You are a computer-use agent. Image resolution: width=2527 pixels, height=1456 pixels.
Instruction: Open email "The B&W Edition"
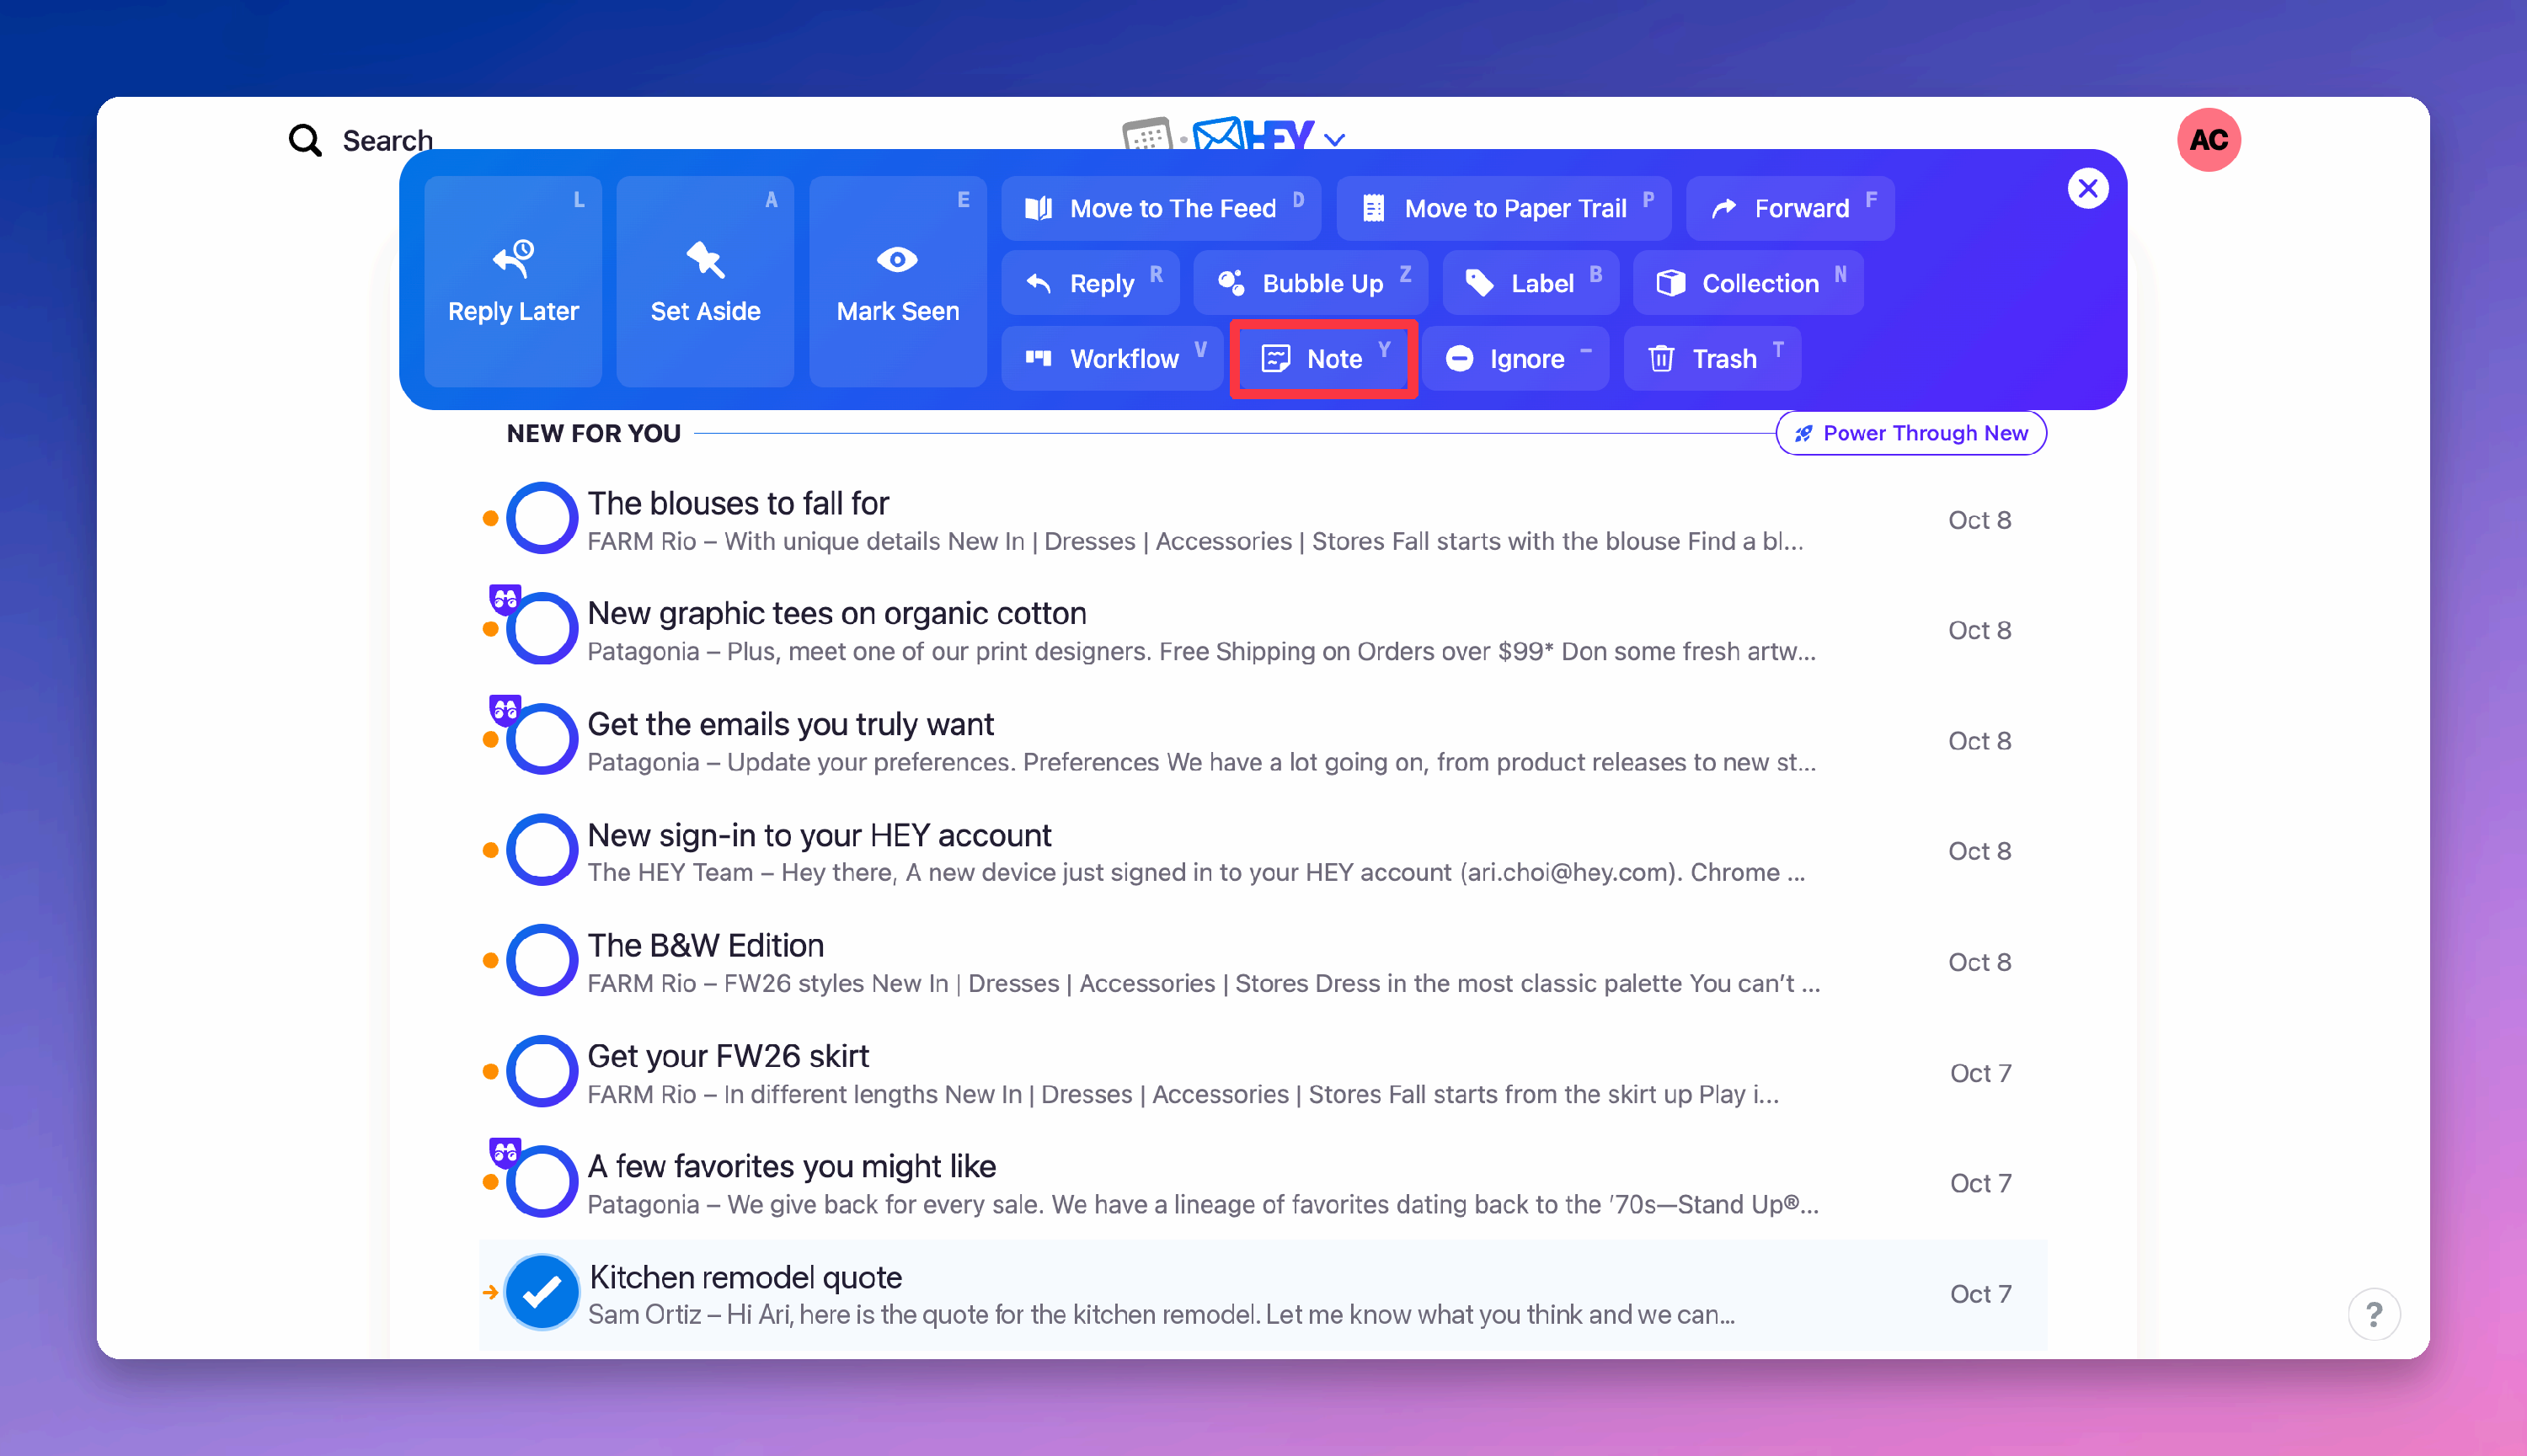(1263, 962)
